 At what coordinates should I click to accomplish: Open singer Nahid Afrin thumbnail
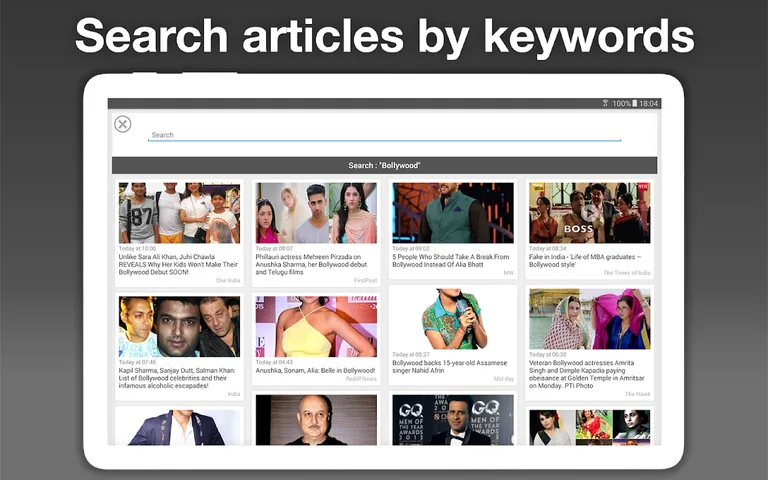(x=453, y=319)
